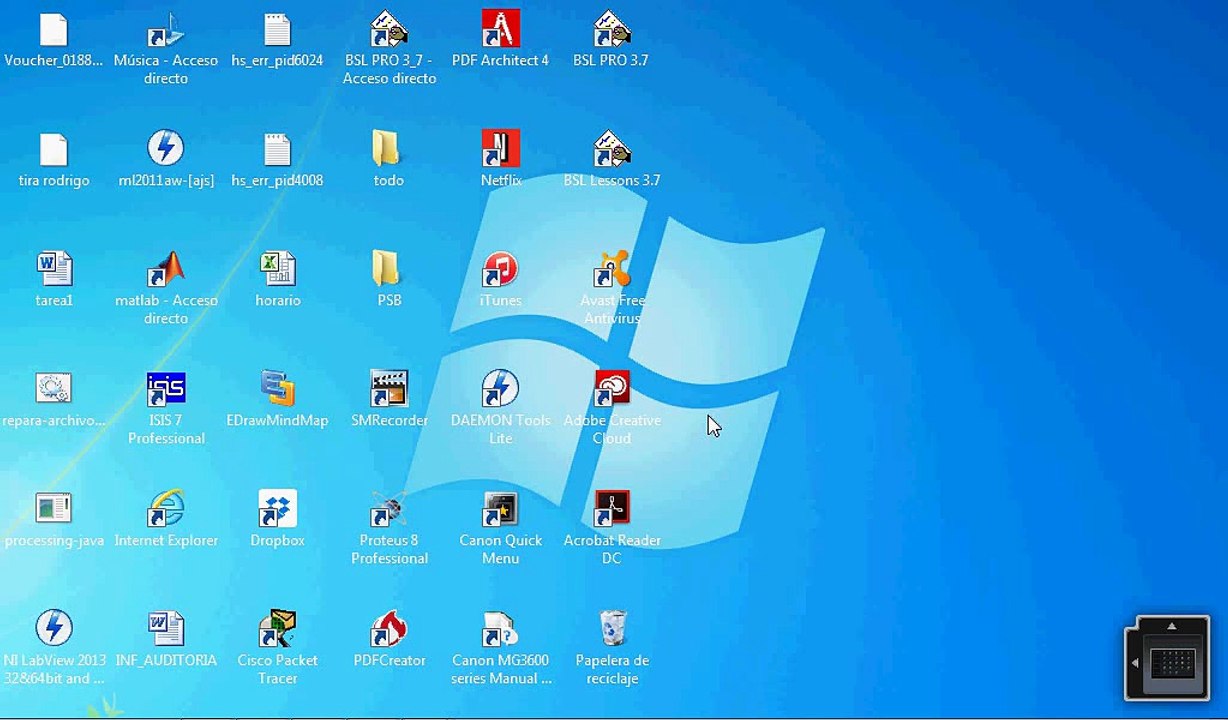Select the matlab - Acceso directo shortcut

[x=166, y=269]
